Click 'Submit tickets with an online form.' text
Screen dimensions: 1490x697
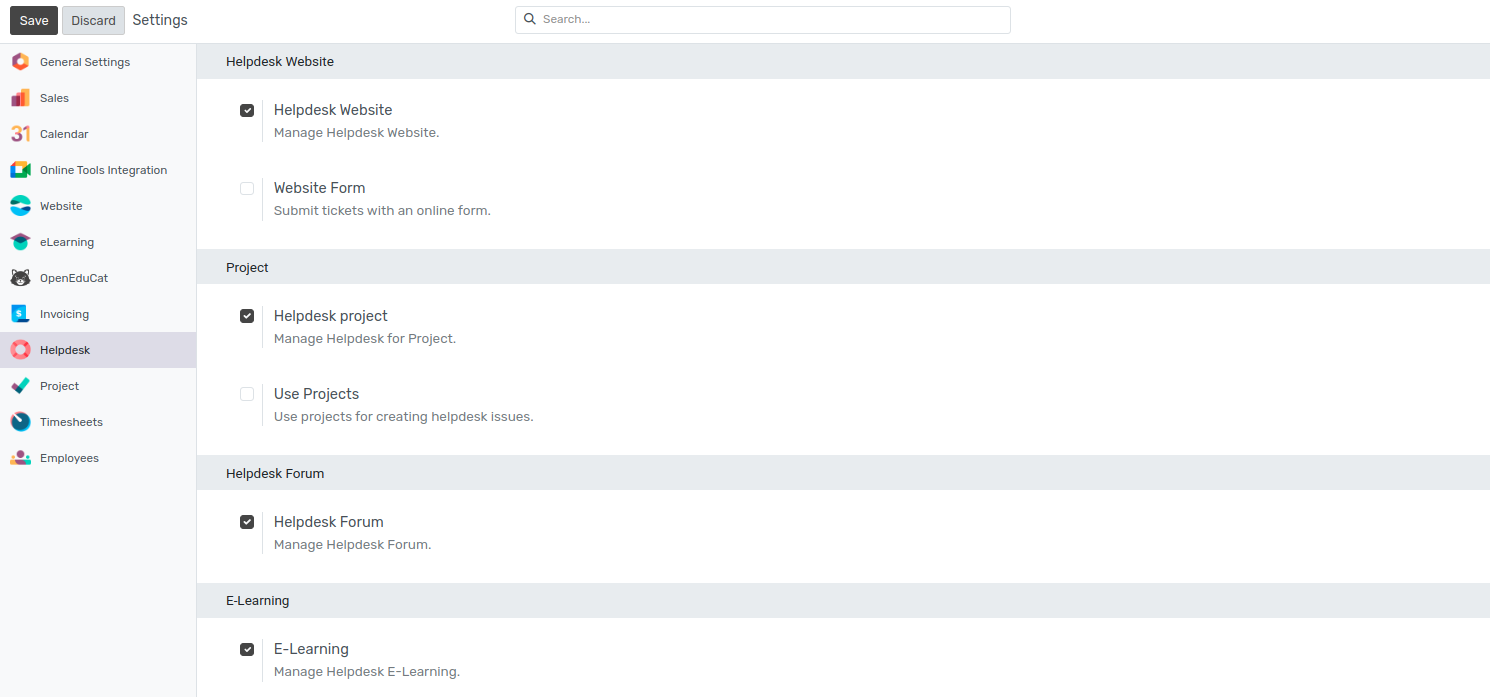(x=382, y=210)
